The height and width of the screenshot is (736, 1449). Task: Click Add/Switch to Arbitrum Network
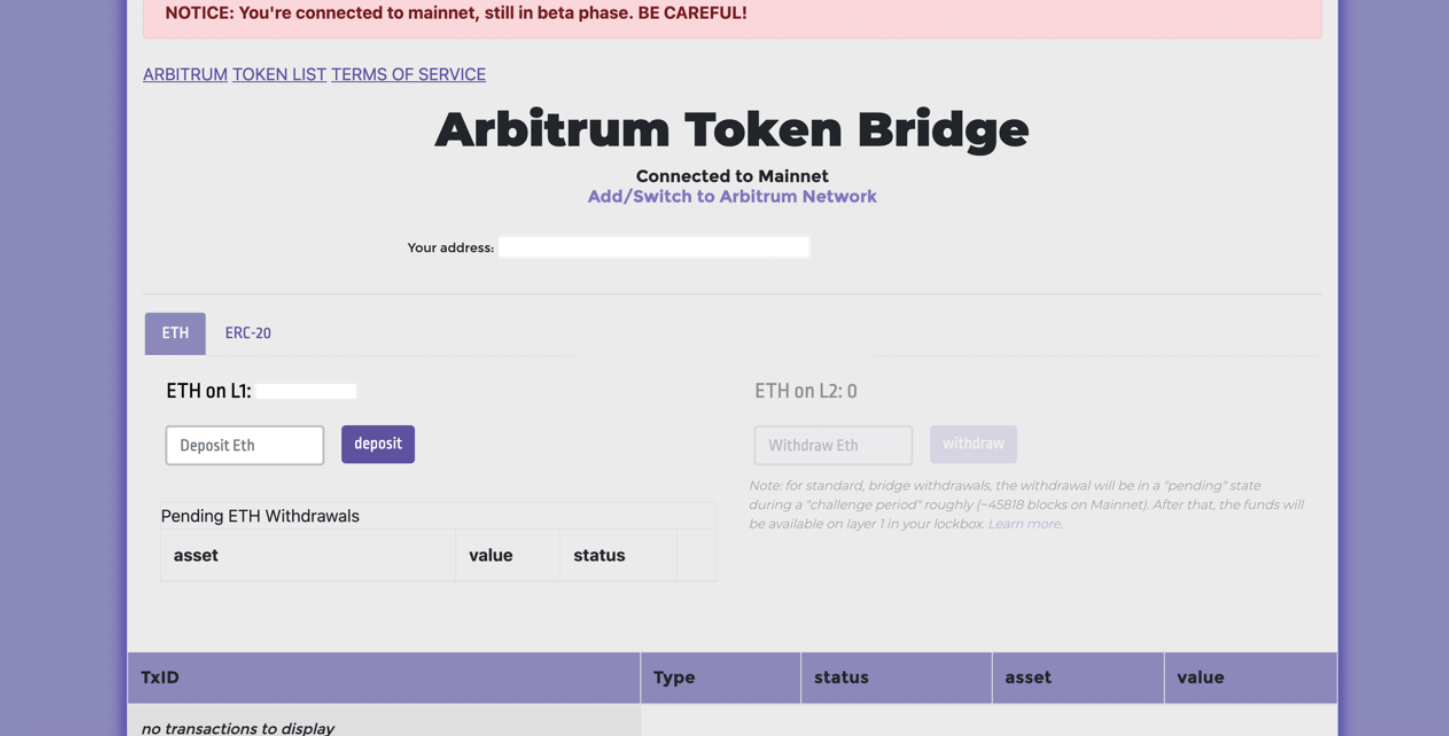[x=732, y=196]
